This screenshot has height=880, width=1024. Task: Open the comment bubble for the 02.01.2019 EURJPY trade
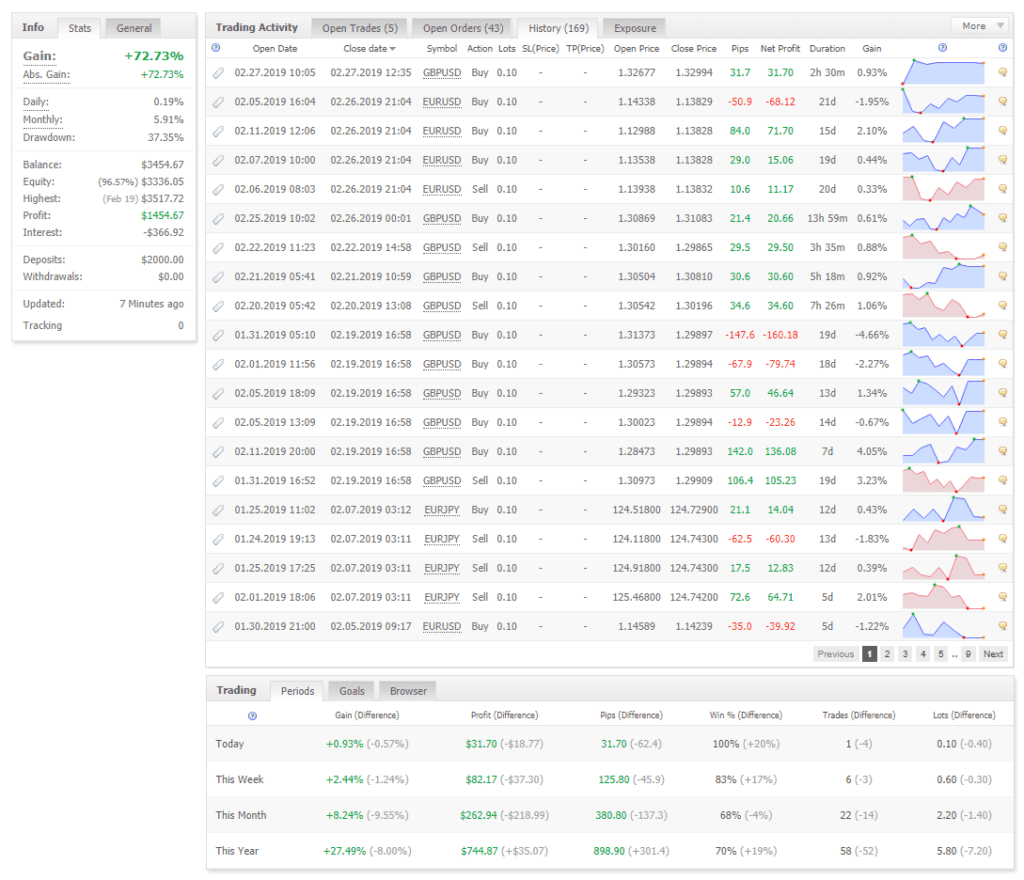click(x=1003, y=595)
